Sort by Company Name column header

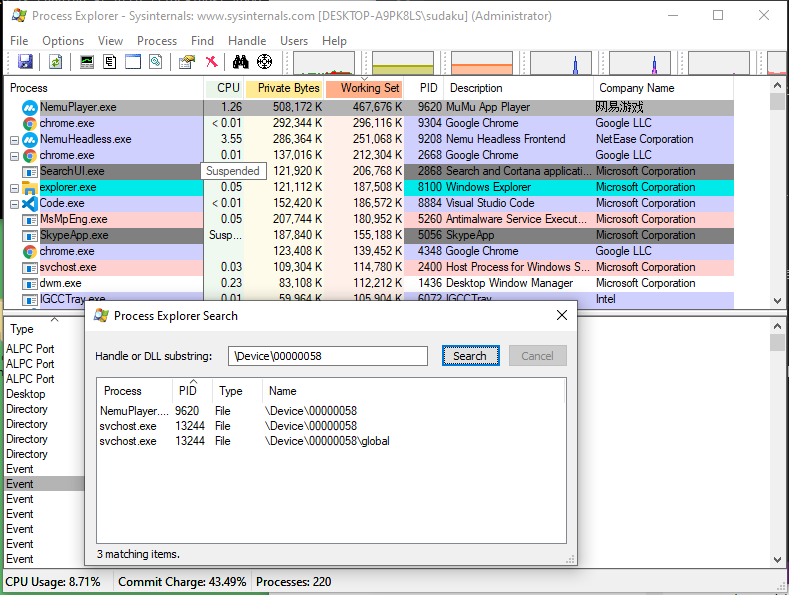click(x=663, y=88)
